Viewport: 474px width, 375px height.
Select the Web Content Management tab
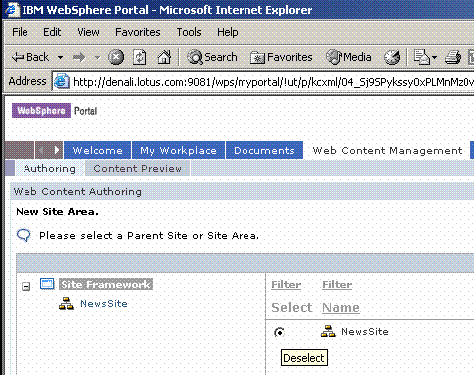(x=387, y=150)
